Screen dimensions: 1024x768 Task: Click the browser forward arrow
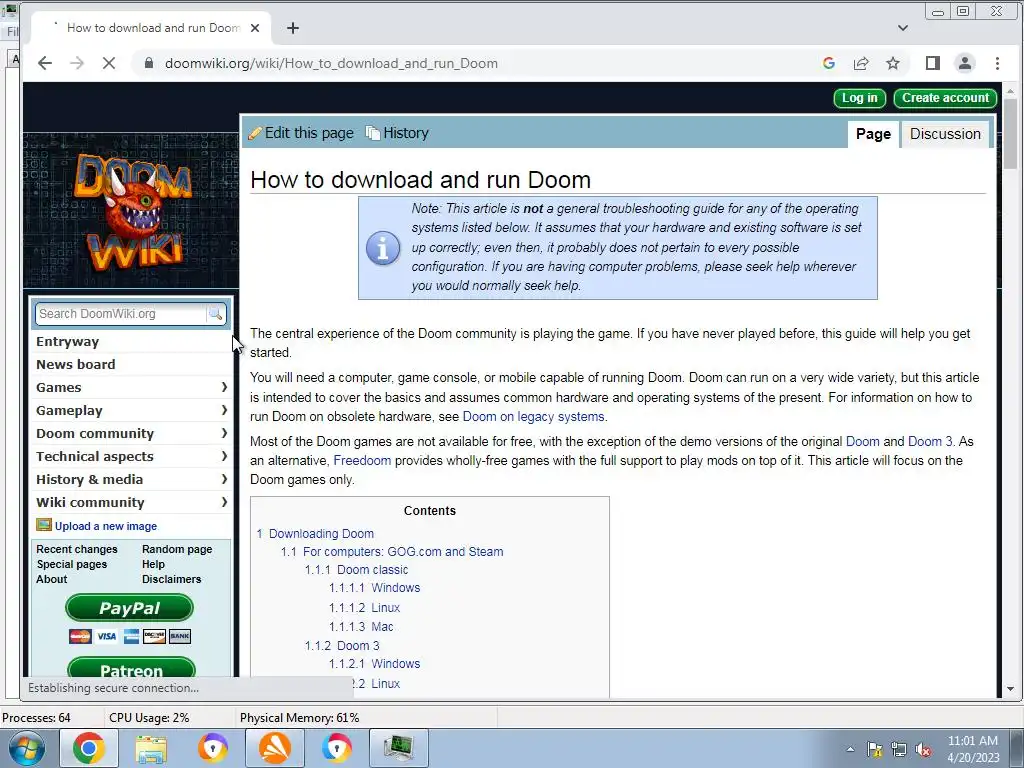coord(77,63)
